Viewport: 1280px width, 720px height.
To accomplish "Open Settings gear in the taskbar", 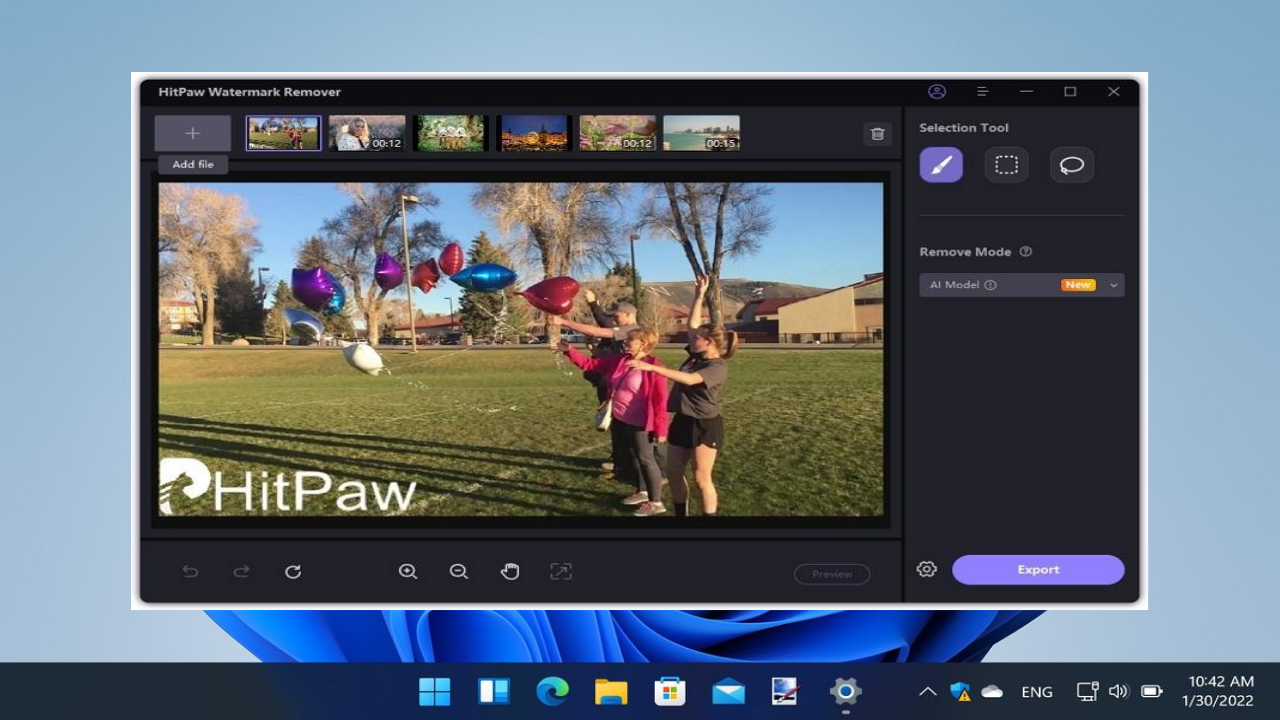I will point(846,691).
